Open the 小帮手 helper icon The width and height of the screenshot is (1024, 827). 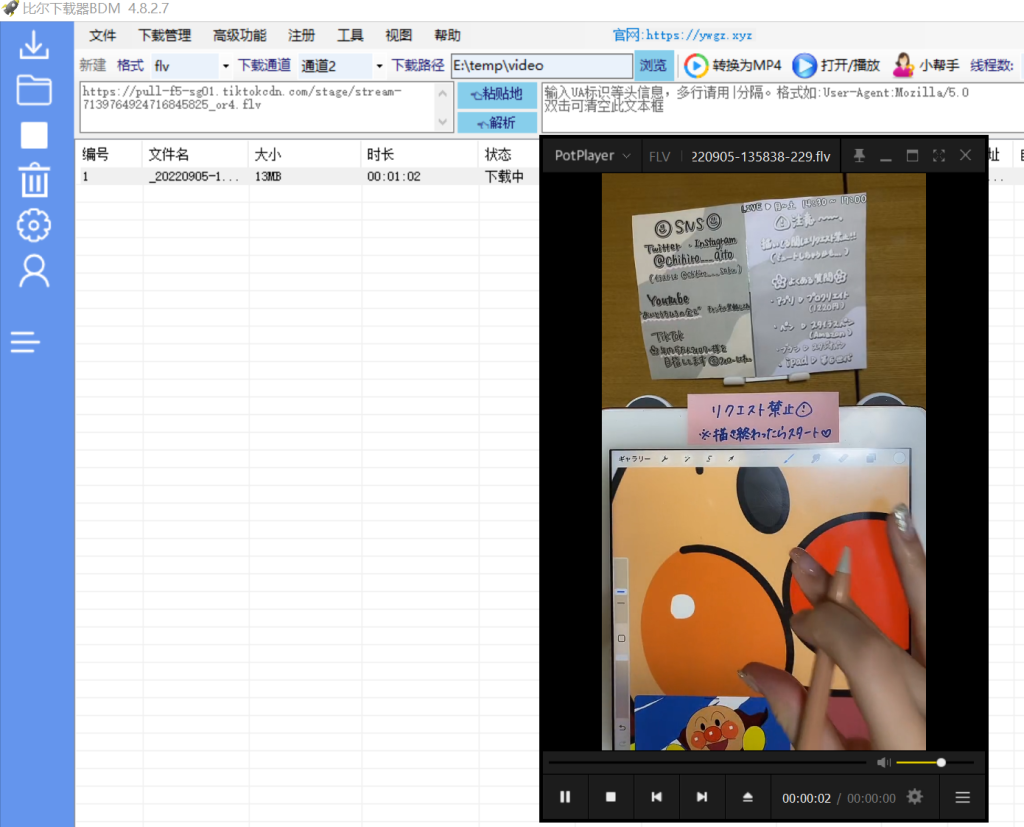[903, 65]
